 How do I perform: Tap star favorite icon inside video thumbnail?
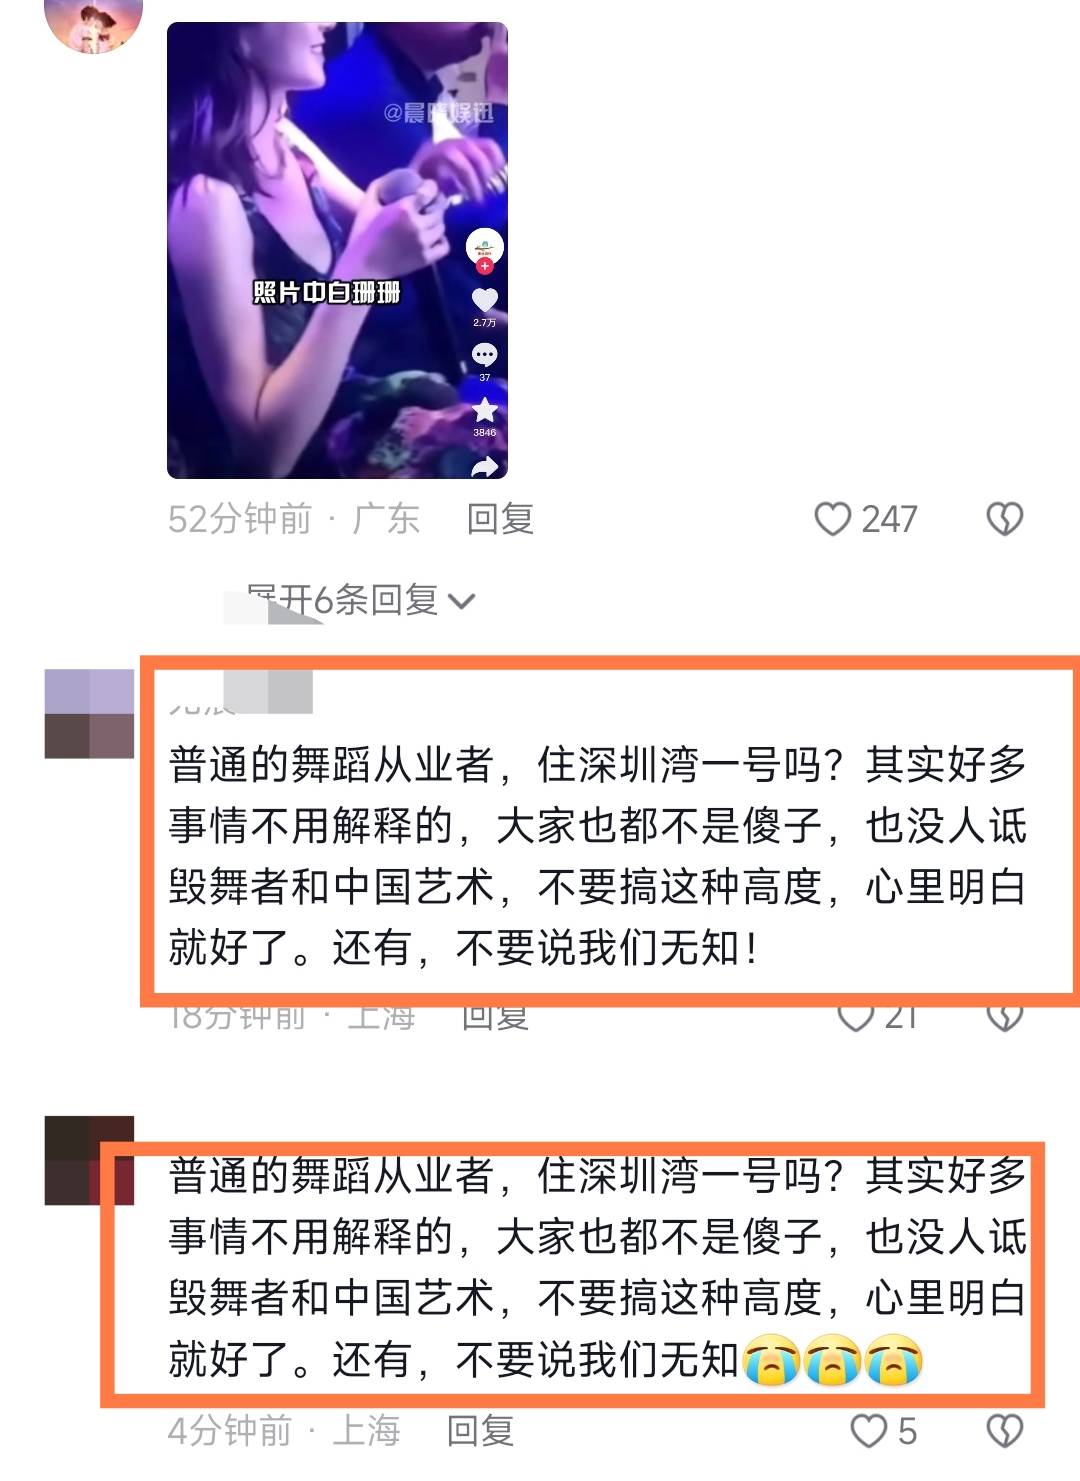[485, 410]
